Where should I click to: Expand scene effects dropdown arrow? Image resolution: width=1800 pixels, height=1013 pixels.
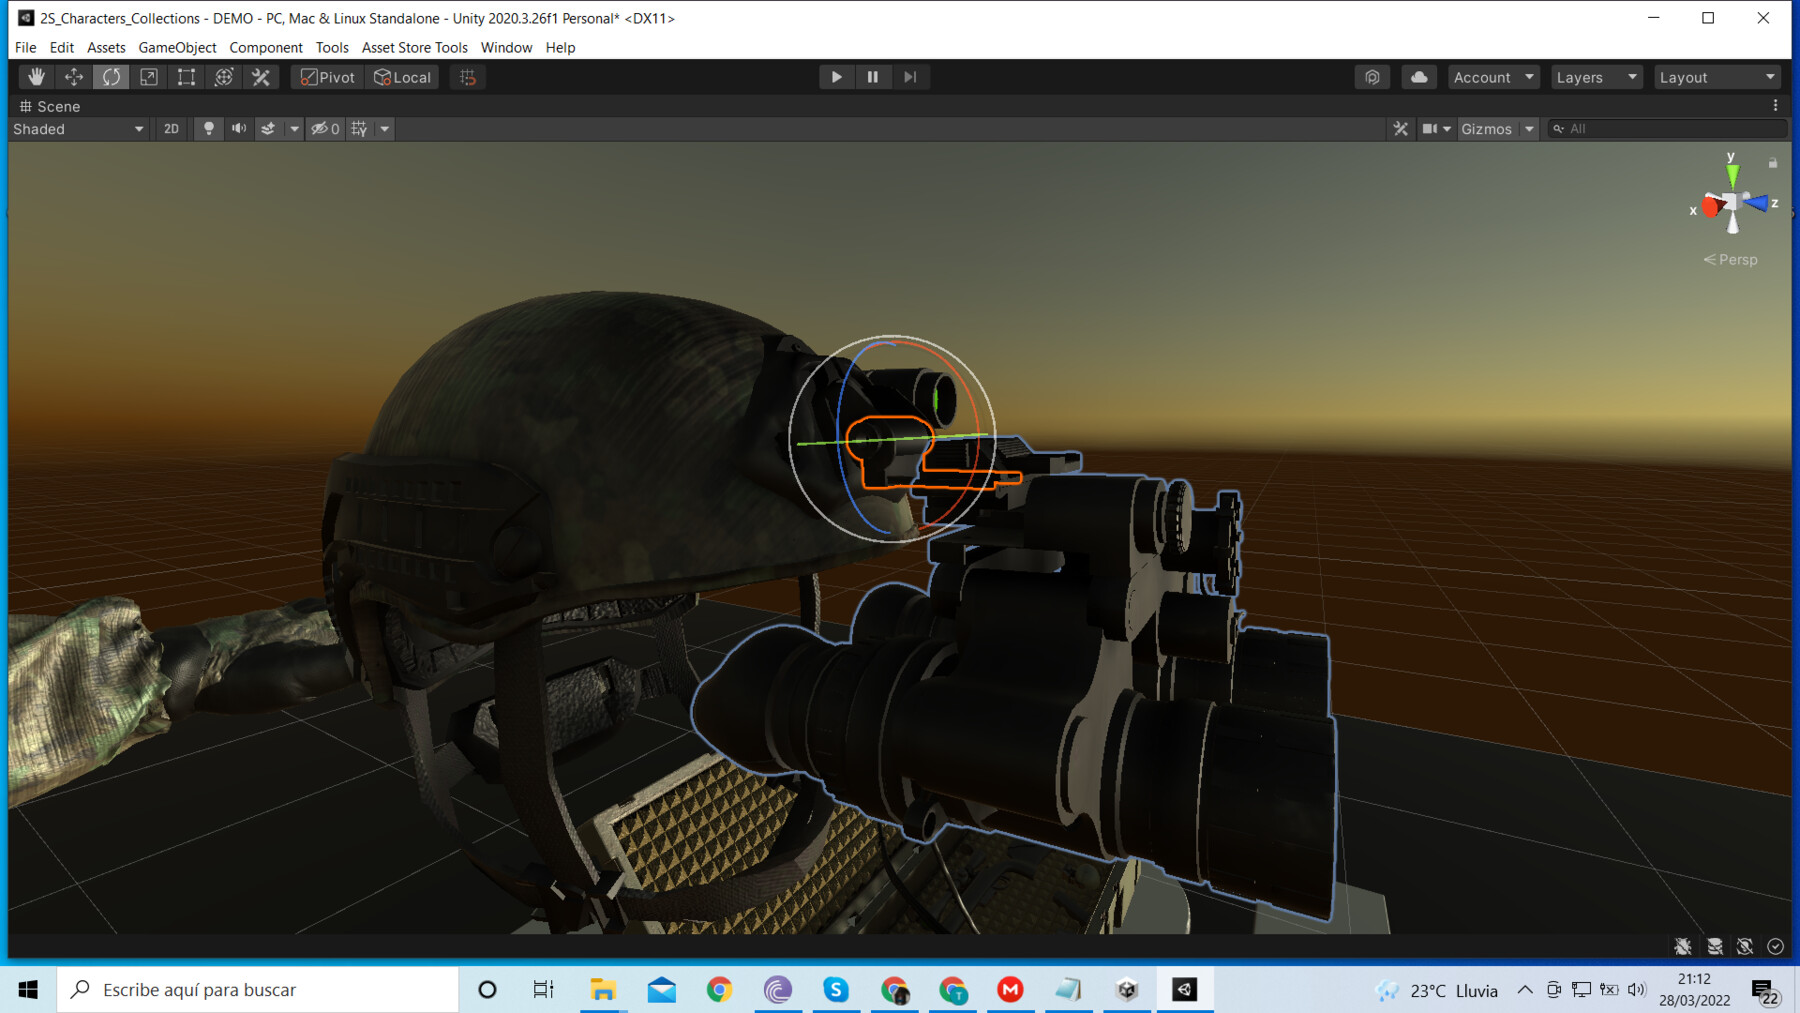pos(294,128)
